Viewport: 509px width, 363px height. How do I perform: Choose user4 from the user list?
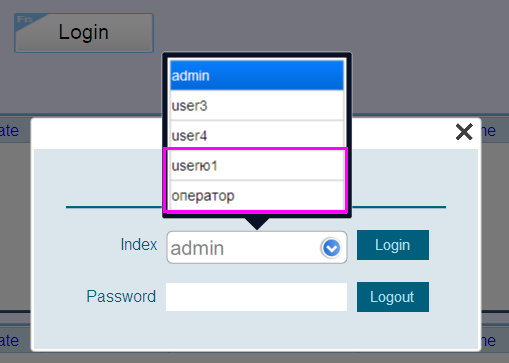257,135
